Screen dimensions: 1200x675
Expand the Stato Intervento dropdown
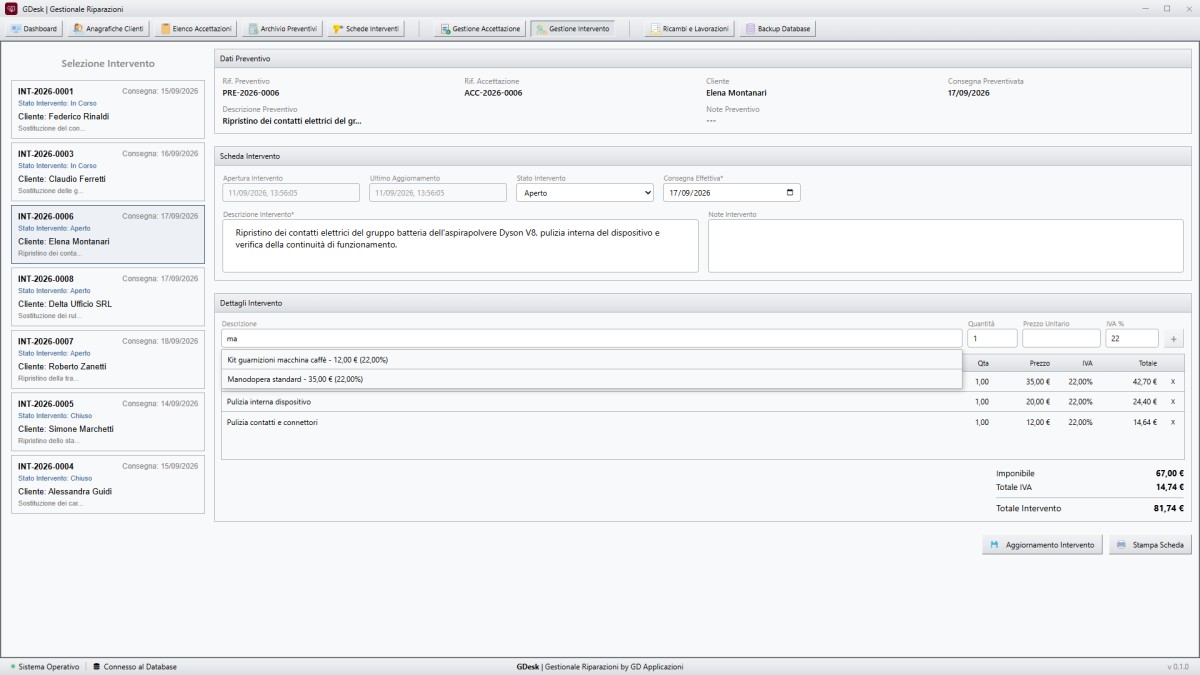pyautogui.click(x=584, y=193)
